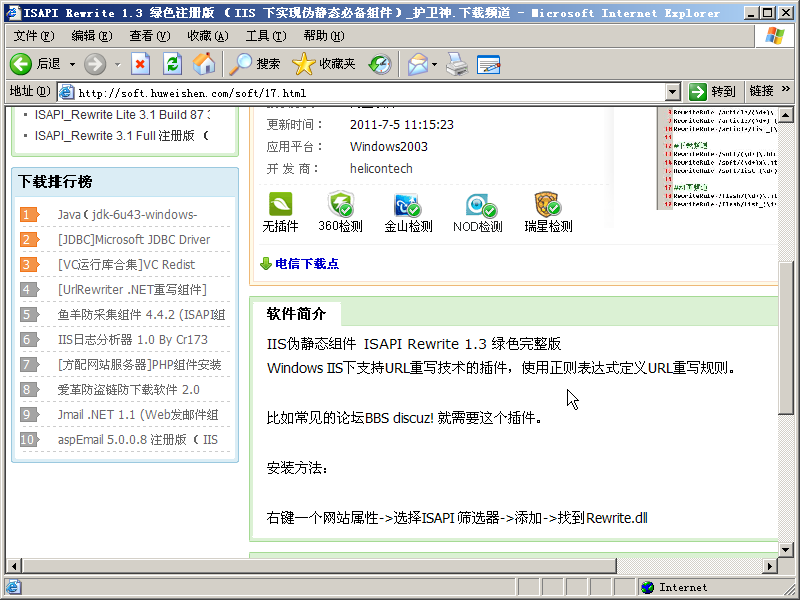Open the Search (搜索) toolbar button

coord(254,64)
